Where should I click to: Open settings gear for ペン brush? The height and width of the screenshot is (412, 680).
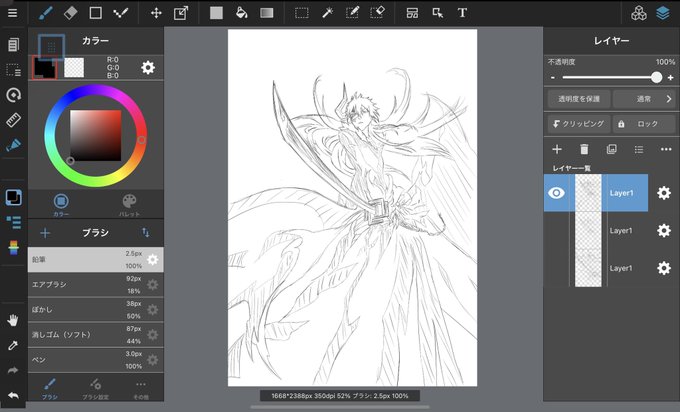point(153,360)
